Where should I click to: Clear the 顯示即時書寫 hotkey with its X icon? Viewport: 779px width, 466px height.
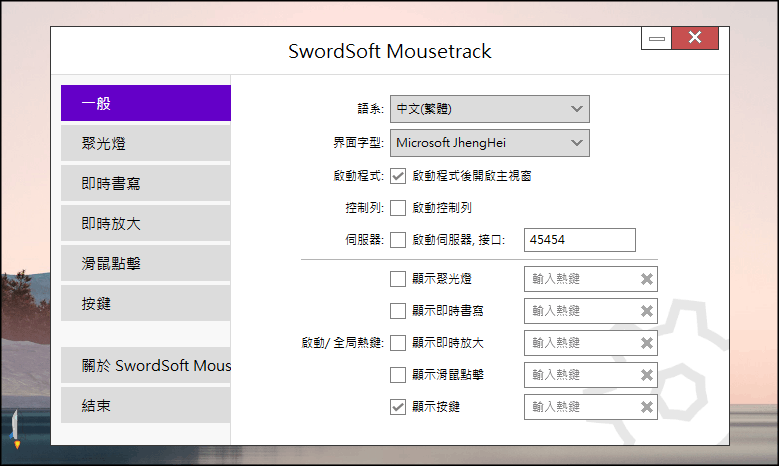[646, 311]
